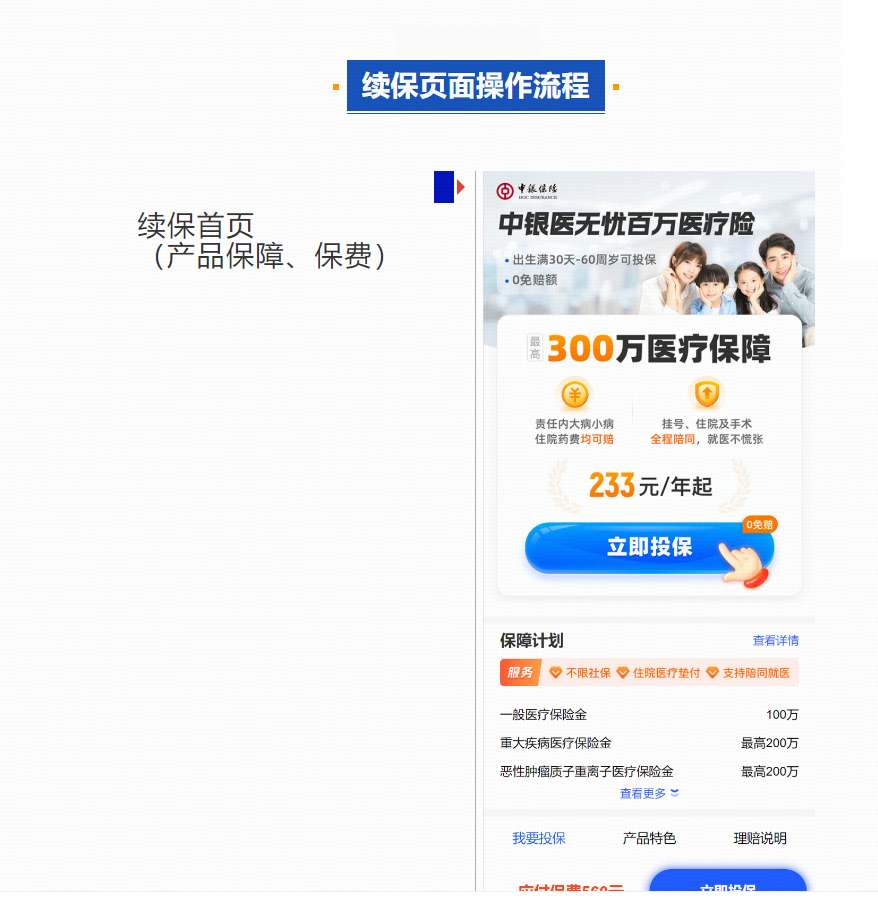Click the double chevron beside 查看更多
Screen dimensions: 878x913
click(x=674, y=793)
